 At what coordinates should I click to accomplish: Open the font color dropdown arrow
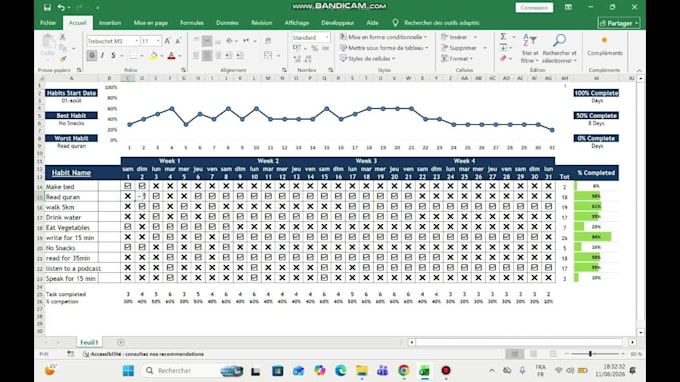point(180,56)
